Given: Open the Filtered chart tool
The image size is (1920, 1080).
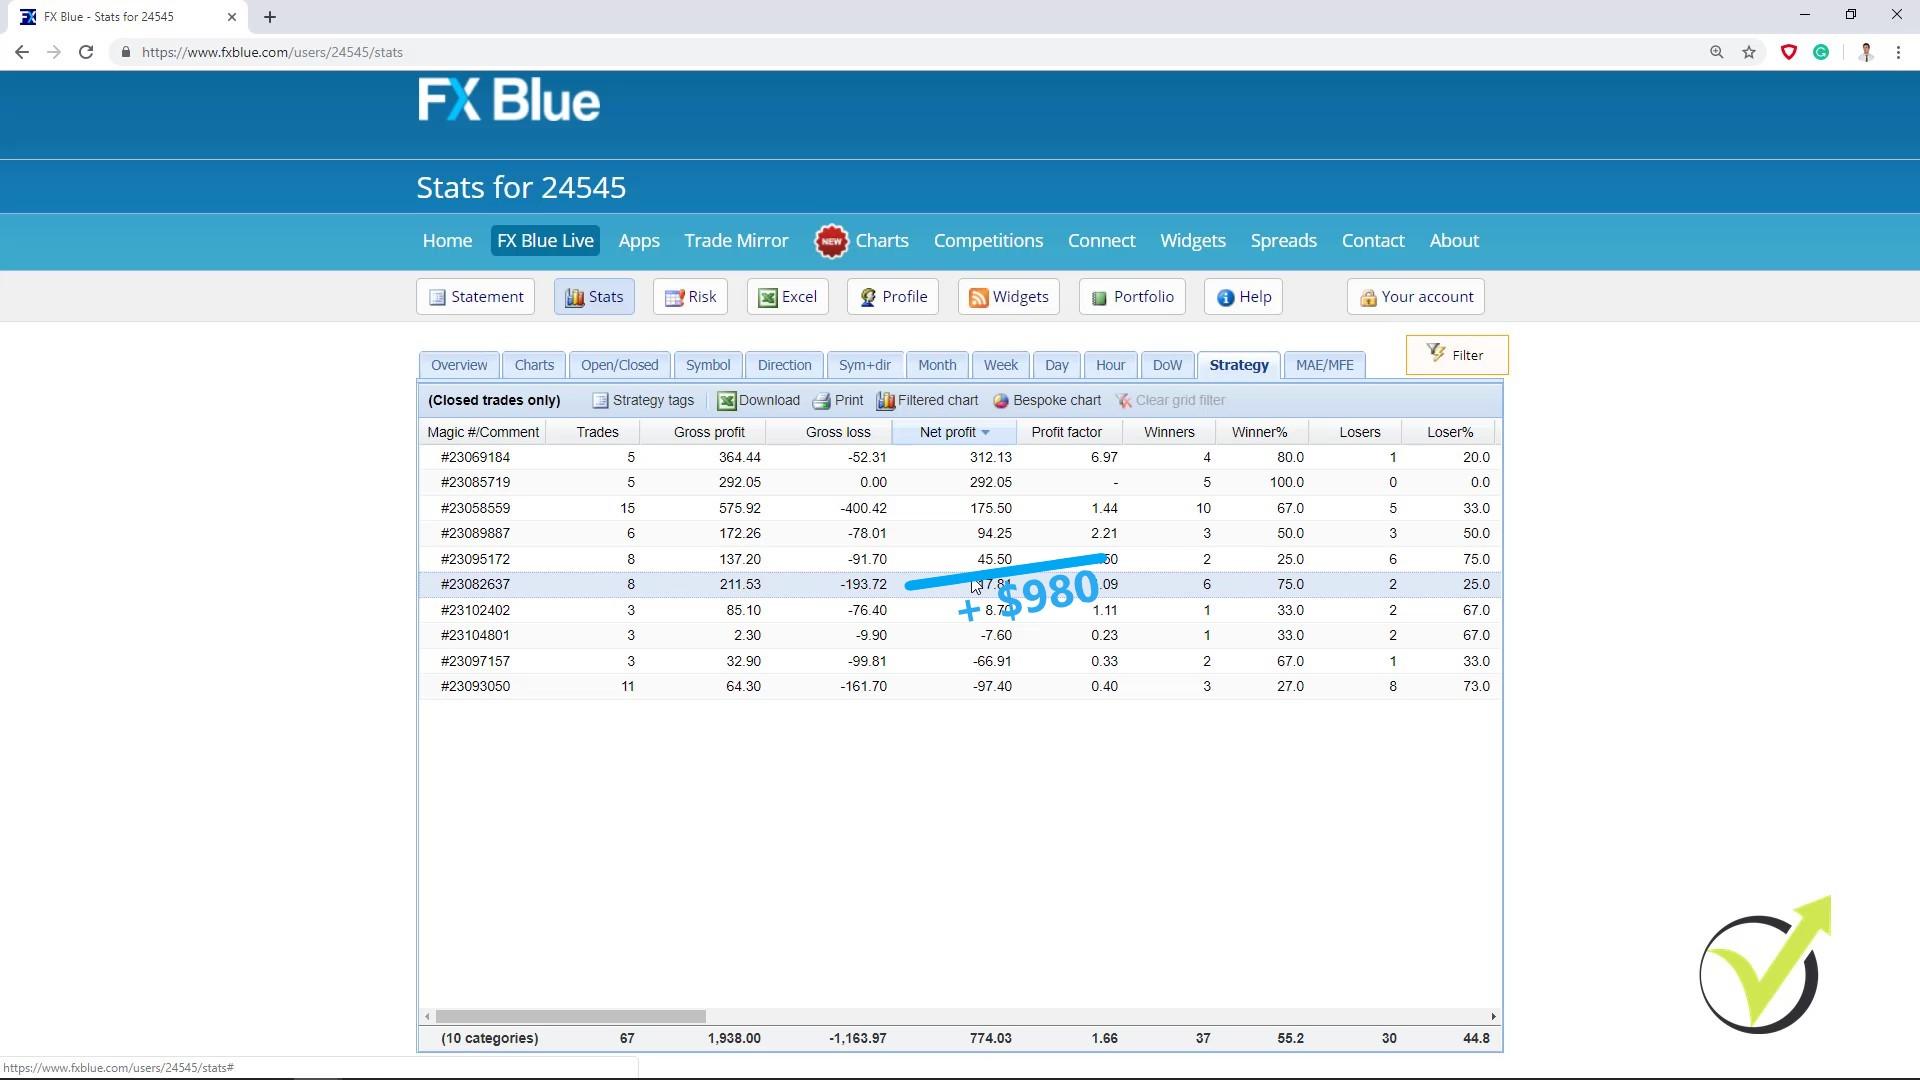Looking at the screenshot, I should tap(928, 401).
